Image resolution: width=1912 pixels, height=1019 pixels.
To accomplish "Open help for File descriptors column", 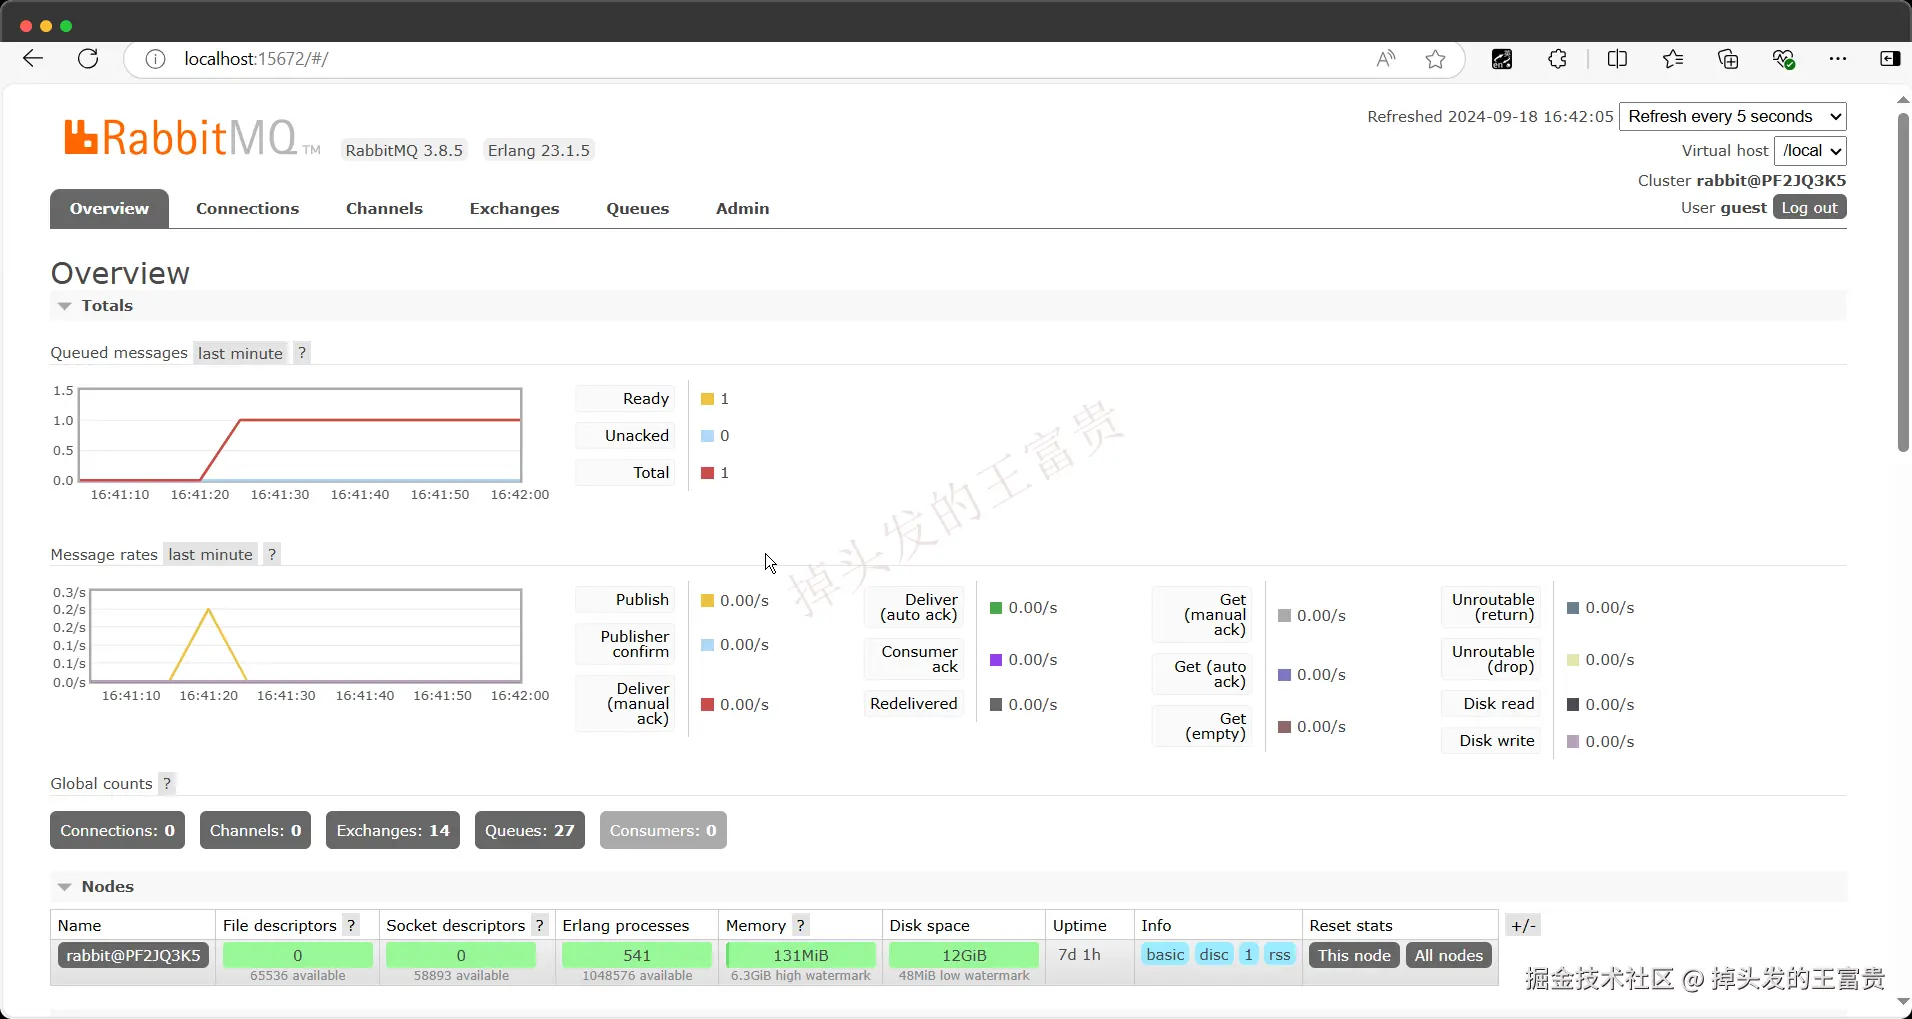I will pos(351,926).
